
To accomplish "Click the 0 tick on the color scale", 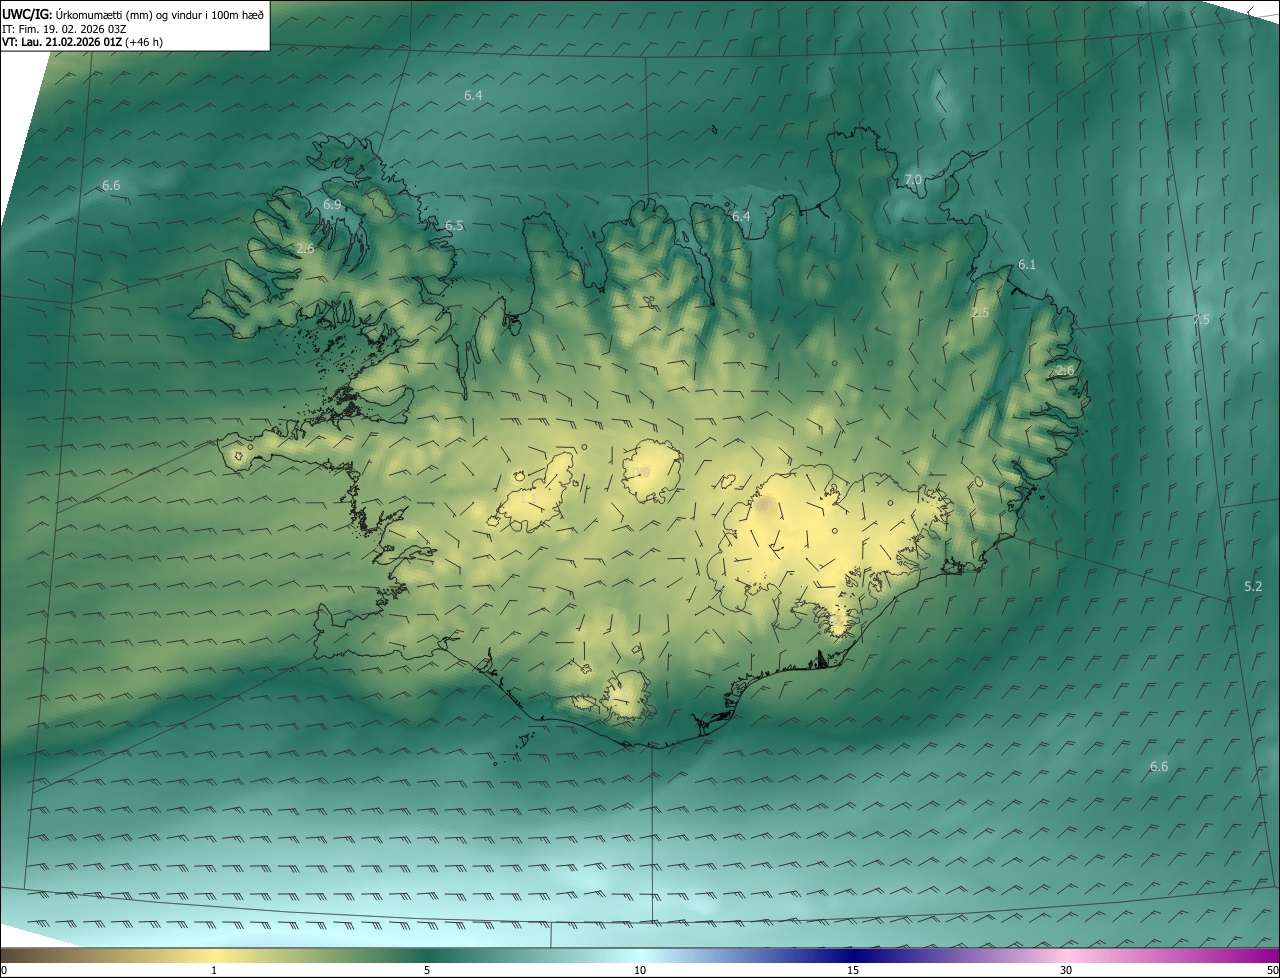I will (x=4, y=970).
